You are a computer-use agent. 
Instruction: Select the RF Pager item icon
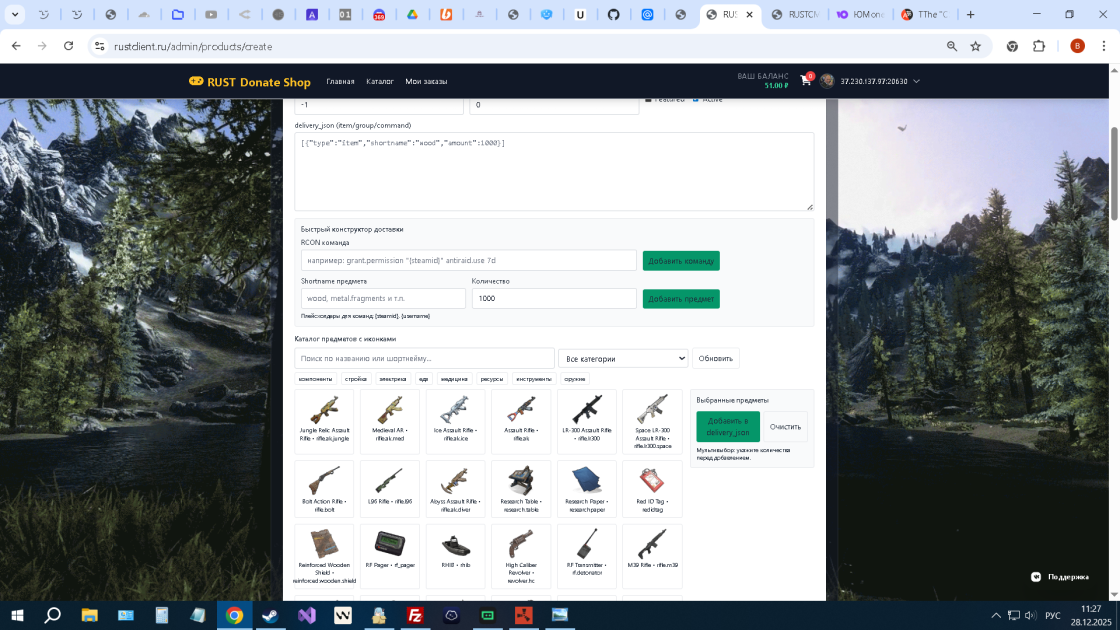pyautogui.click(x=389, y=544)
